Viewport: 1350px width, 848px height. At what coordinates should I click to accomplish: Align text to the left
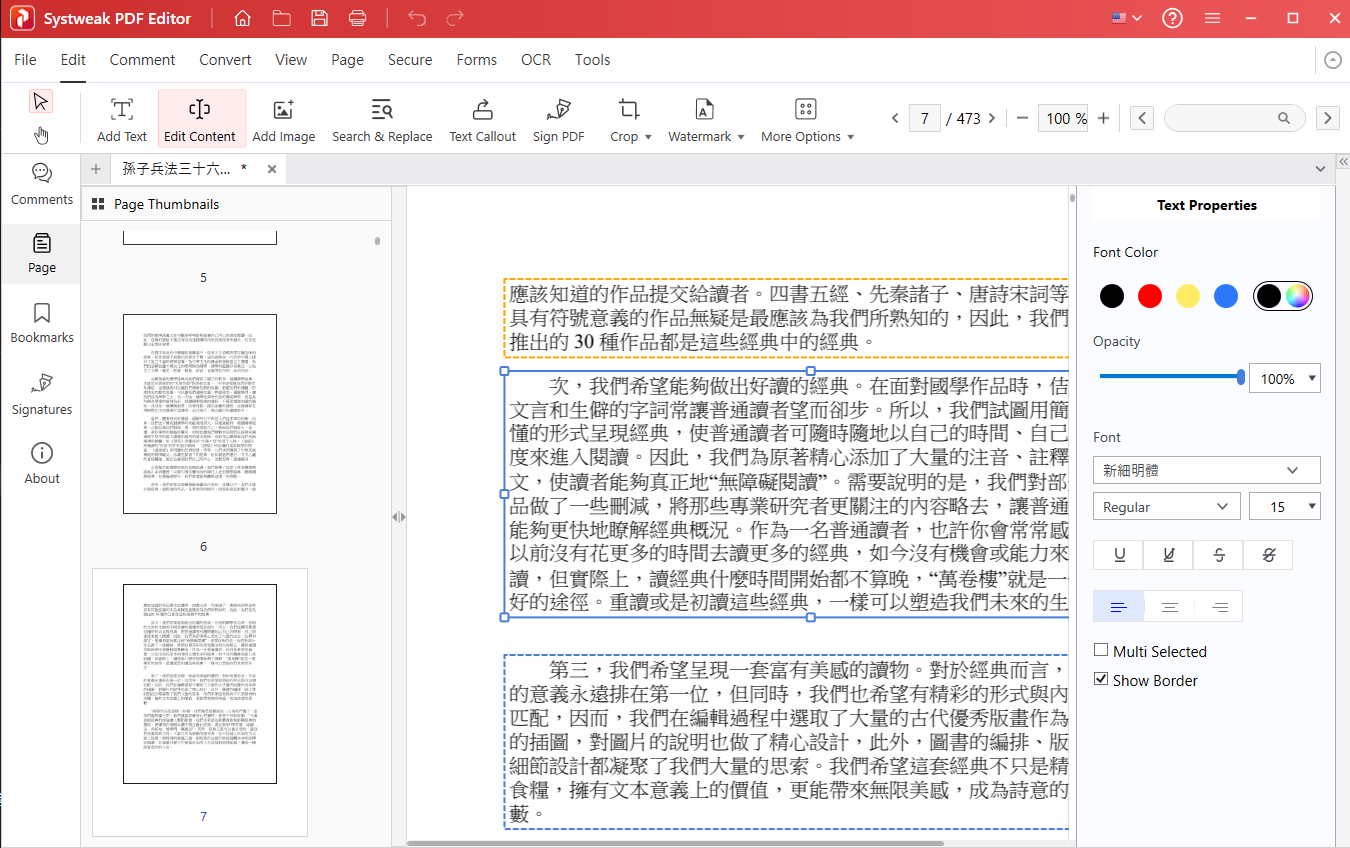[1119, 607]
